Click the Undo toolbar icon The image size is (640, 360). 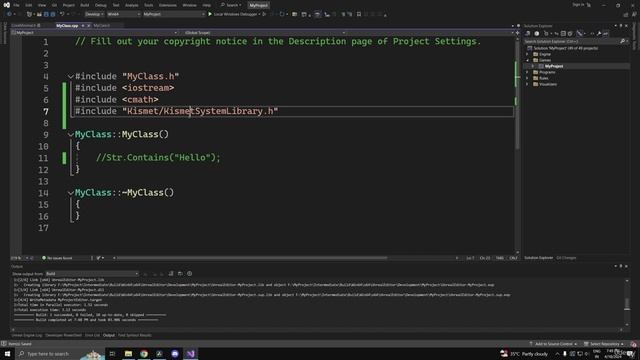click(x=62, y=14)
